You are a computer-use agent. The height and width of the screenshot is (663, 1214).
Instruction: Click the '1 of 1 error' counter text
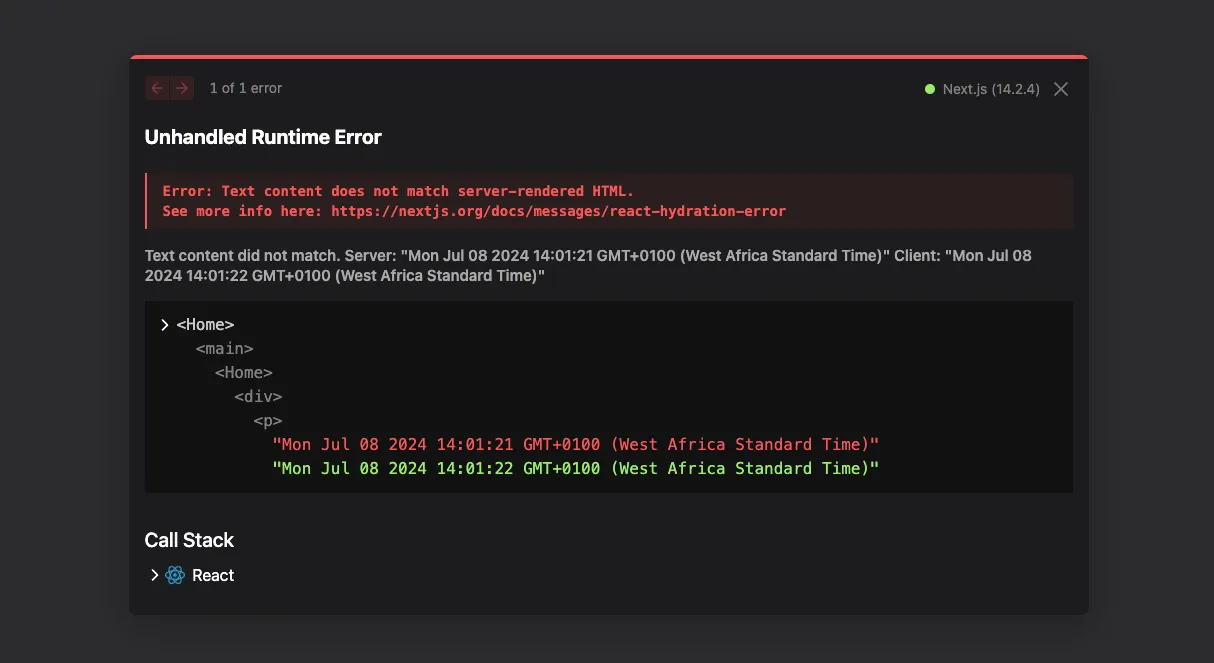(x=246, y=88)
